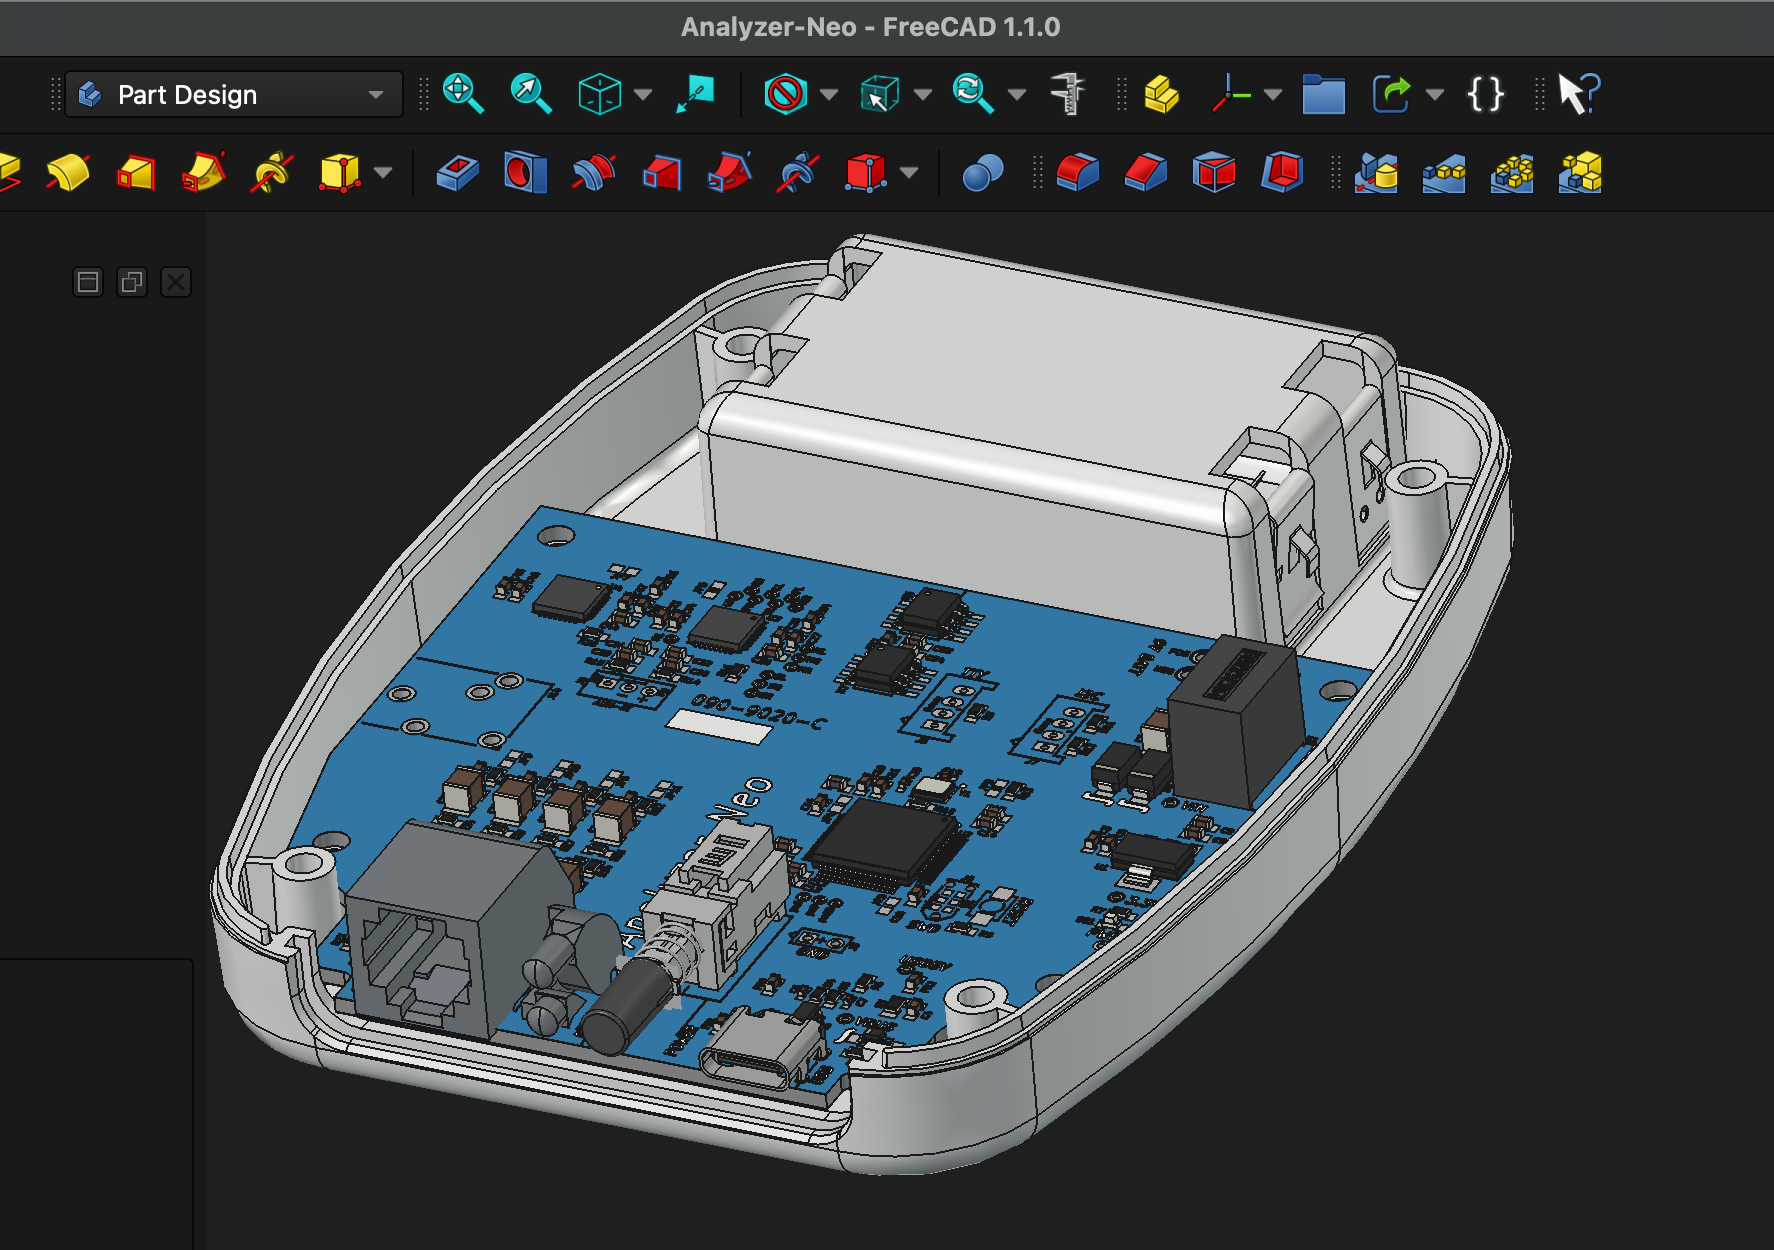Image resolution: width=1774 pixels, height=1250 pixels.
Task: Open the Measure caliper tool
Action: (x=1068, y=94)
